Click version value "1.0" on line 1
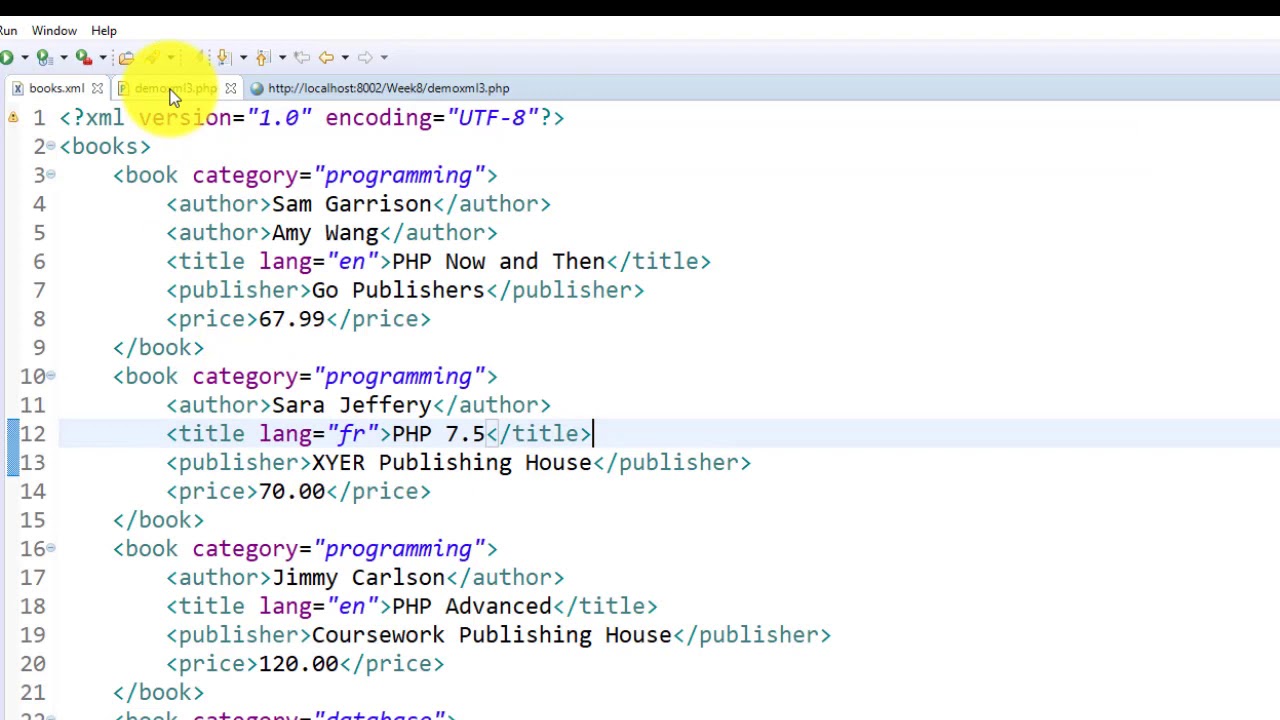Image resolution: width=1280 pixels, height=720 pixels. (x=278, y=118)
